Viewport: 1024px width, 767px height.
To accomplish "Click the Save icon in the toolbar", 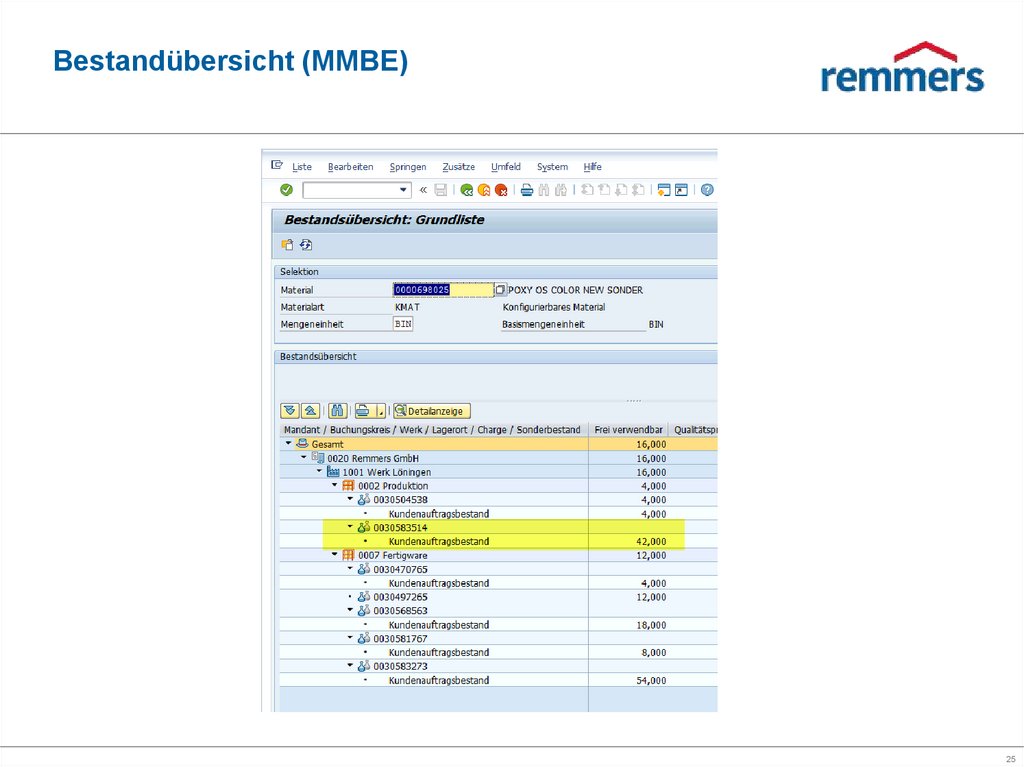I will pos(440,190).
